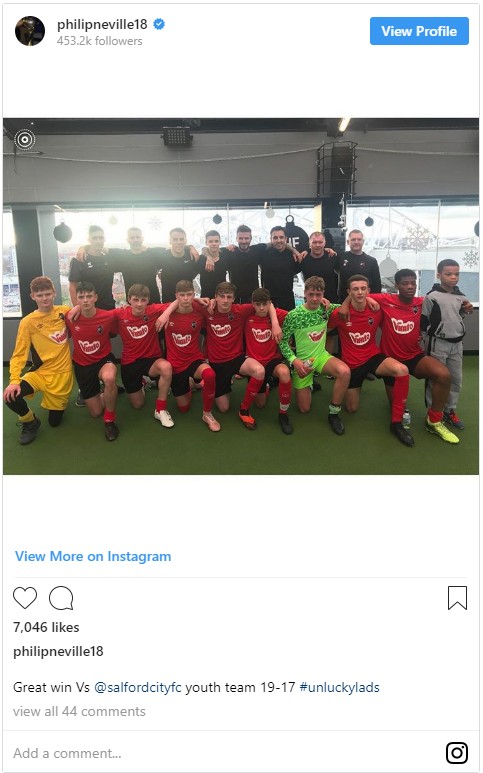
Task: Click the Add a comment field
Action: [222, 753]
